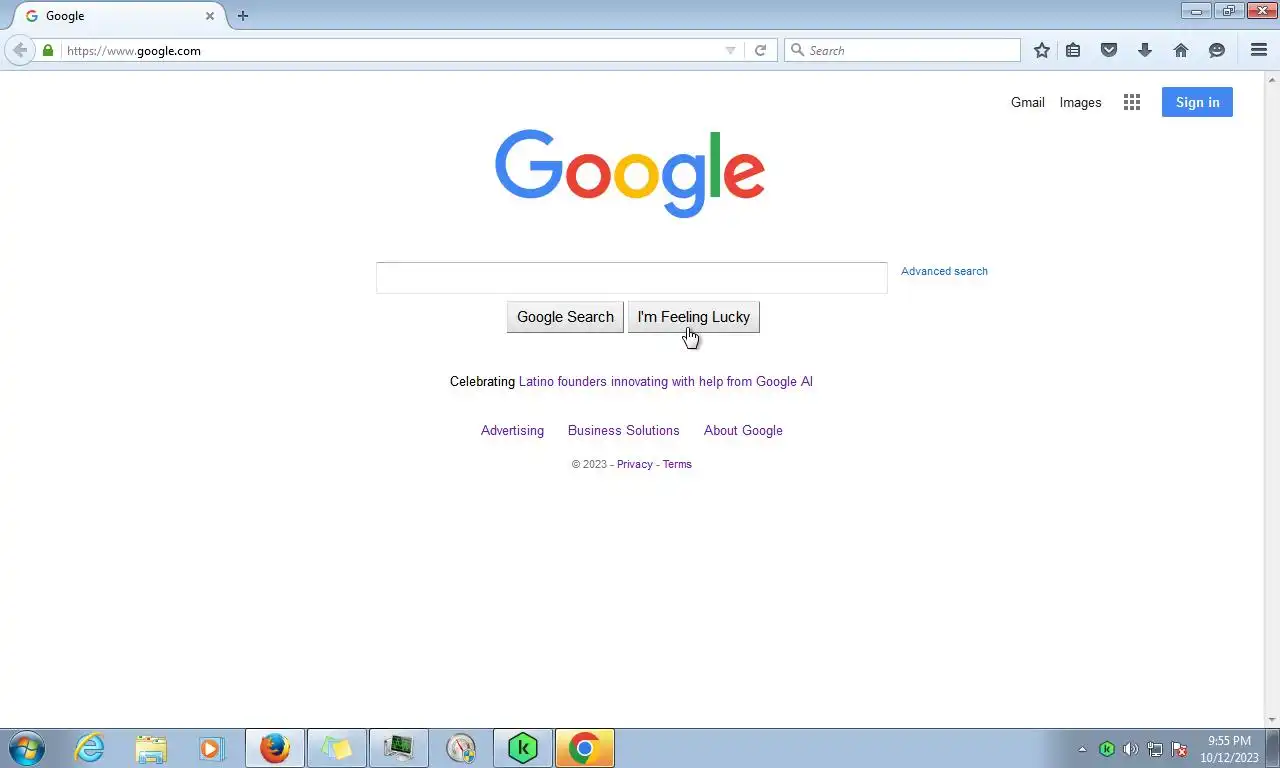Image resolution: width=1280 pixels, height=768 pixels.
Task: Show hidden system tray icons
Action: (x=1082, y=749)
